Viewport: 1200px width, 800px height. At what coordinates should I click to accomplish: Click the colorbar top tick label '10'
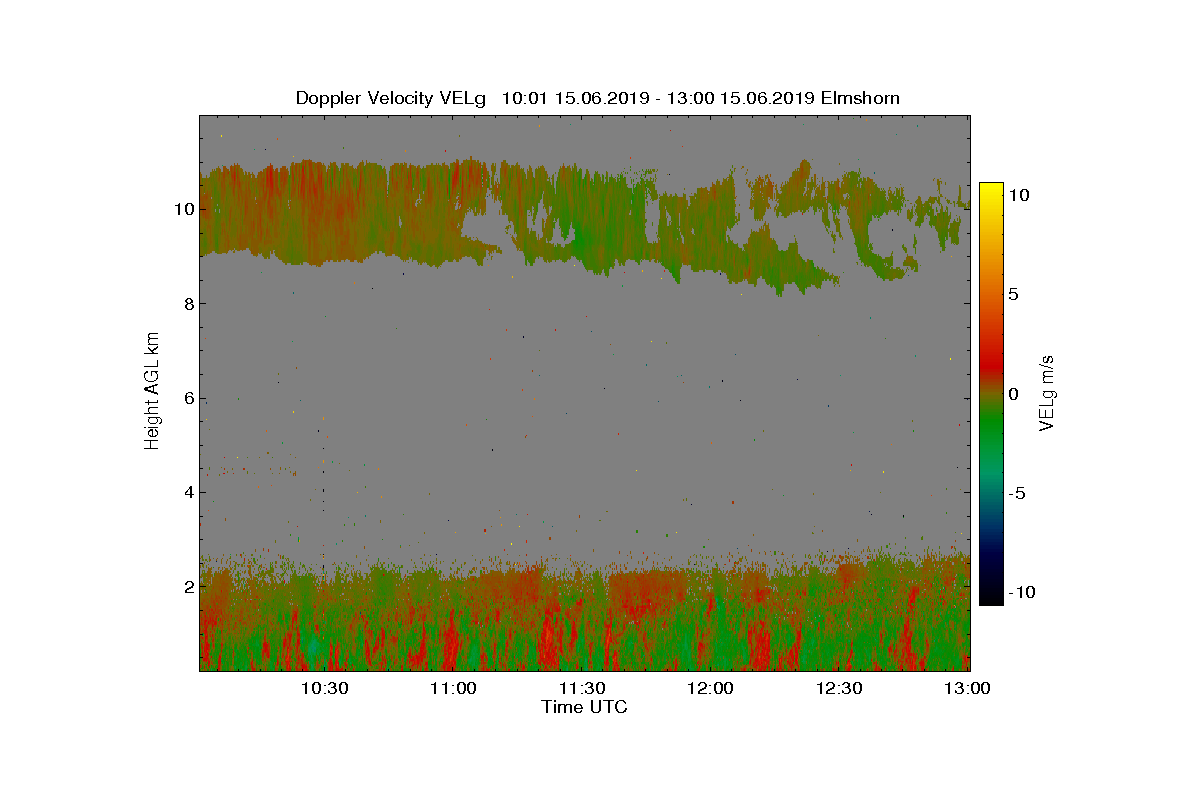[1019, 196]
